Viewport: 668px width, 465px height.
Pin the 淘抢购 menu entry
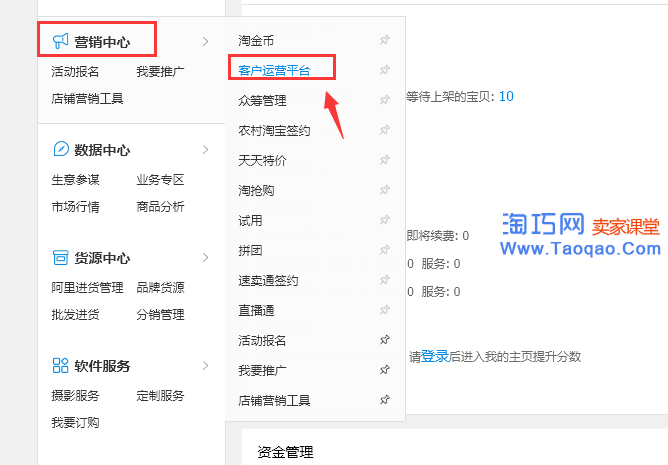tap(385, 190)
